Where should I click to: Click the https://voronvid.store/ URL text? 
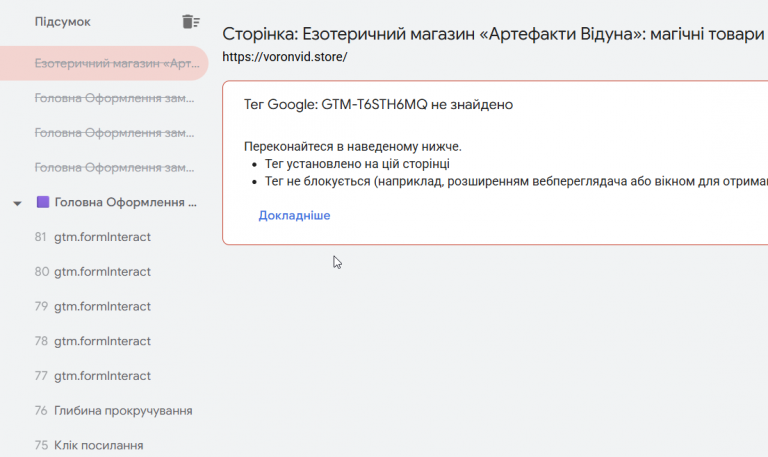point(285,57)
